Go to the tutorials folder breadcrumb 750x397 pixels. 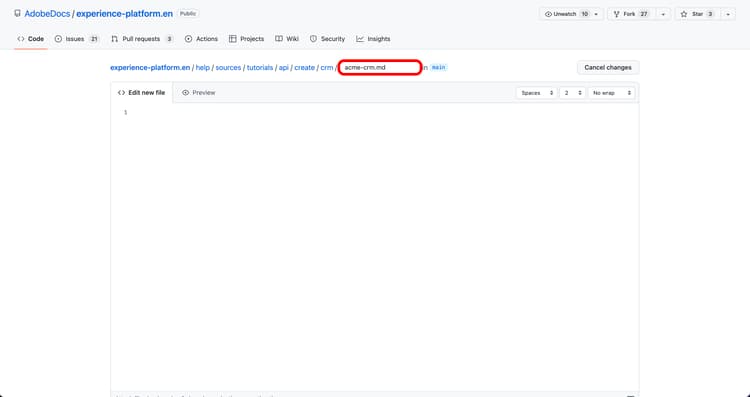click(260, 67)
